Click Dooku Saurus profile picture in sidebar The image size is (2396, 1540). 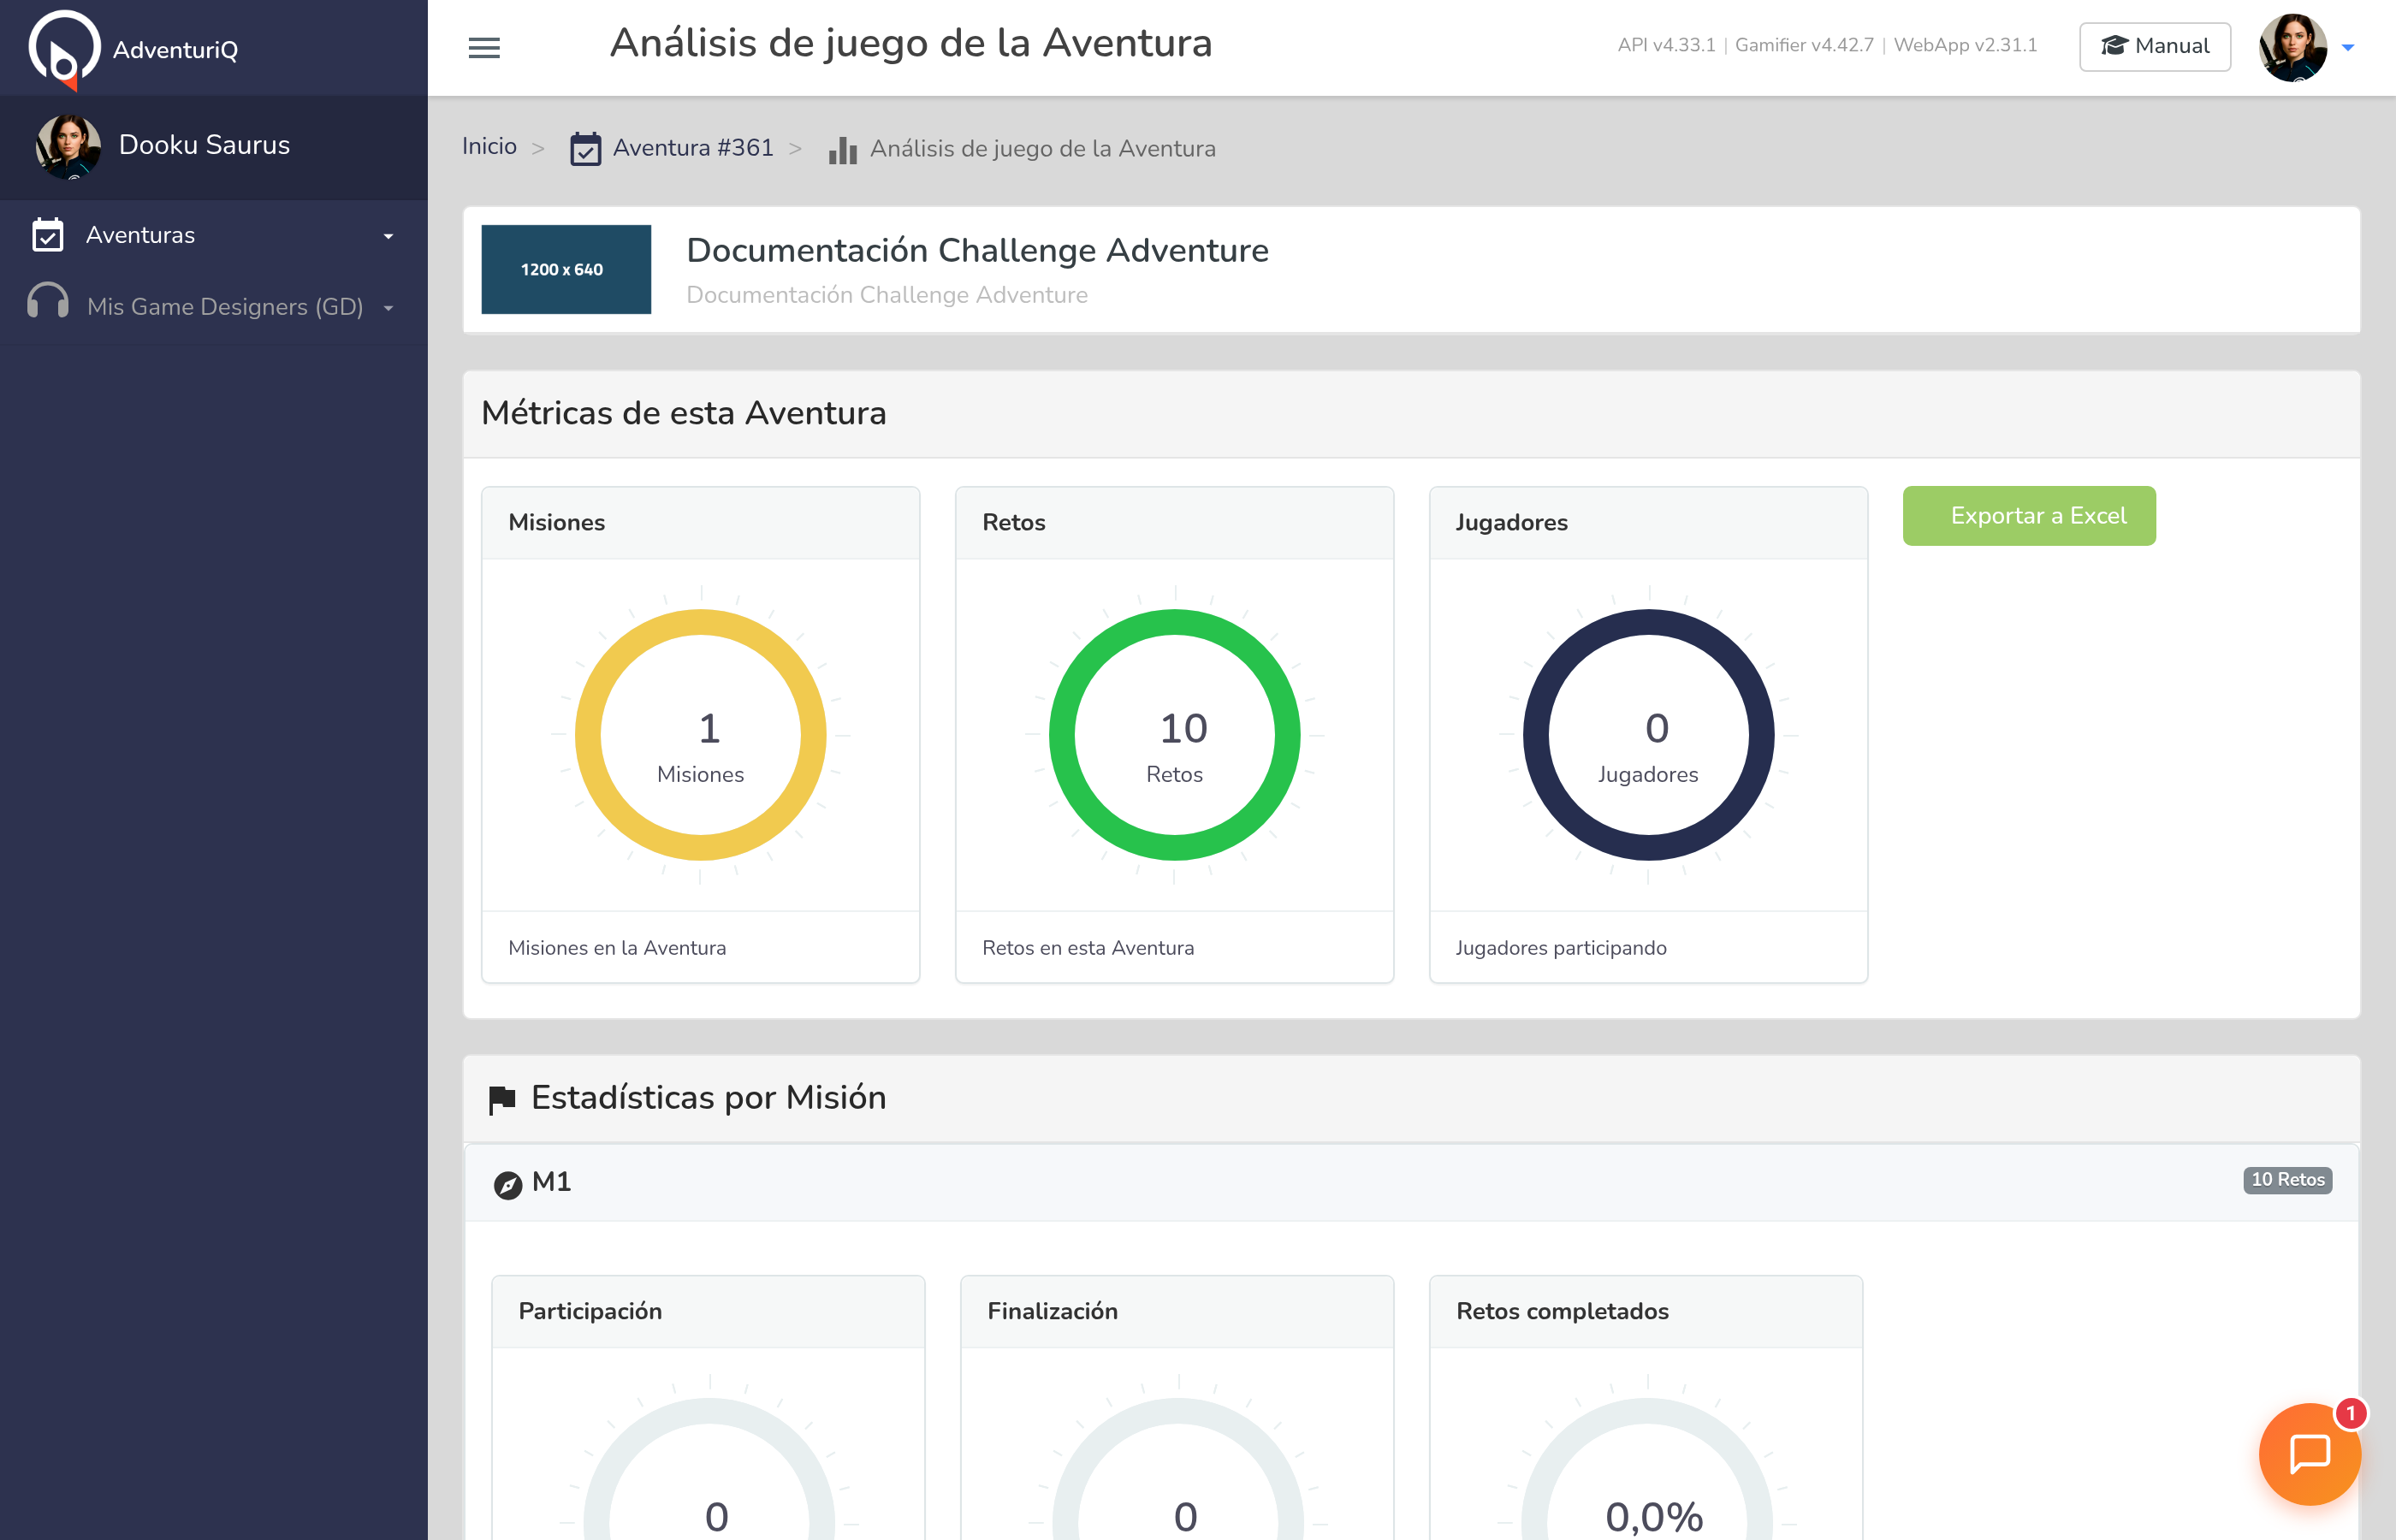pyautogui.click(x=68, y=146)
